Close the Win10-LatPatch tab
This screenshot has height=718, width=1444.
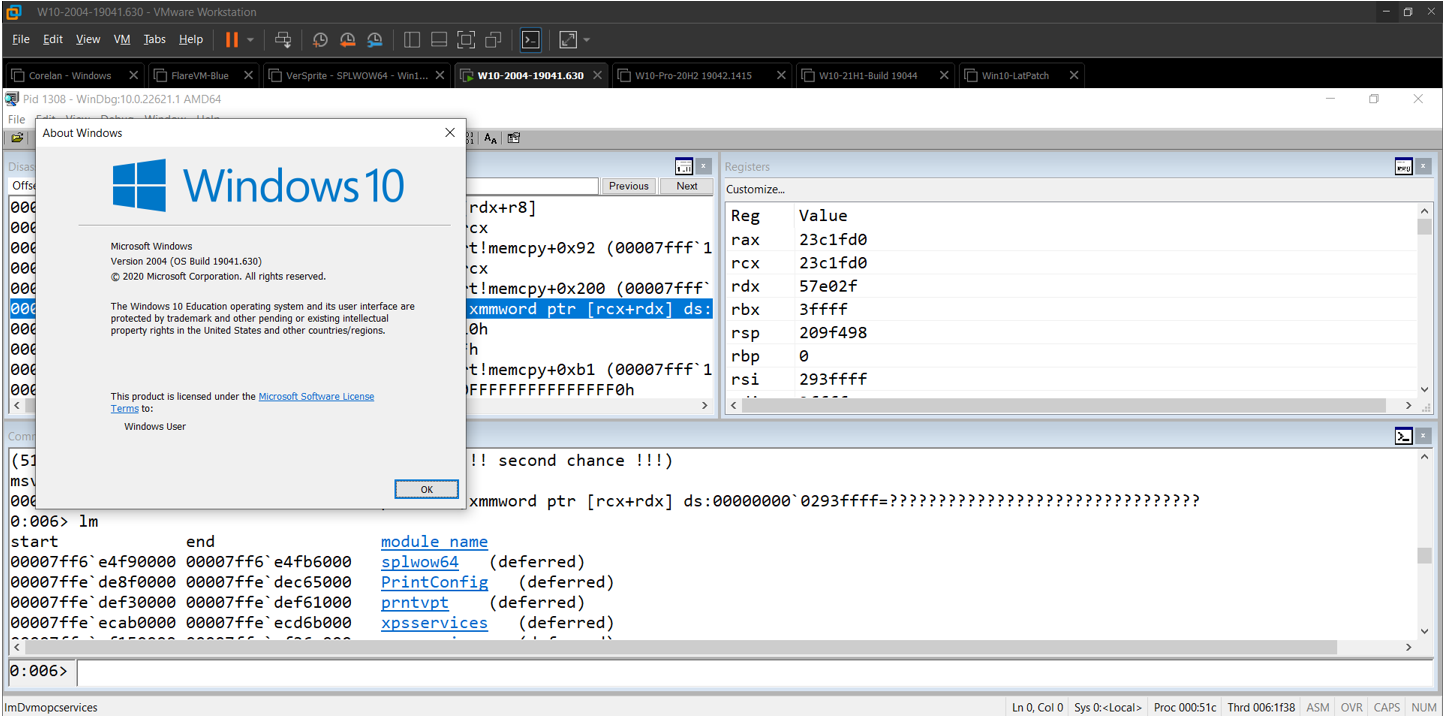[x=1074, y=75]
